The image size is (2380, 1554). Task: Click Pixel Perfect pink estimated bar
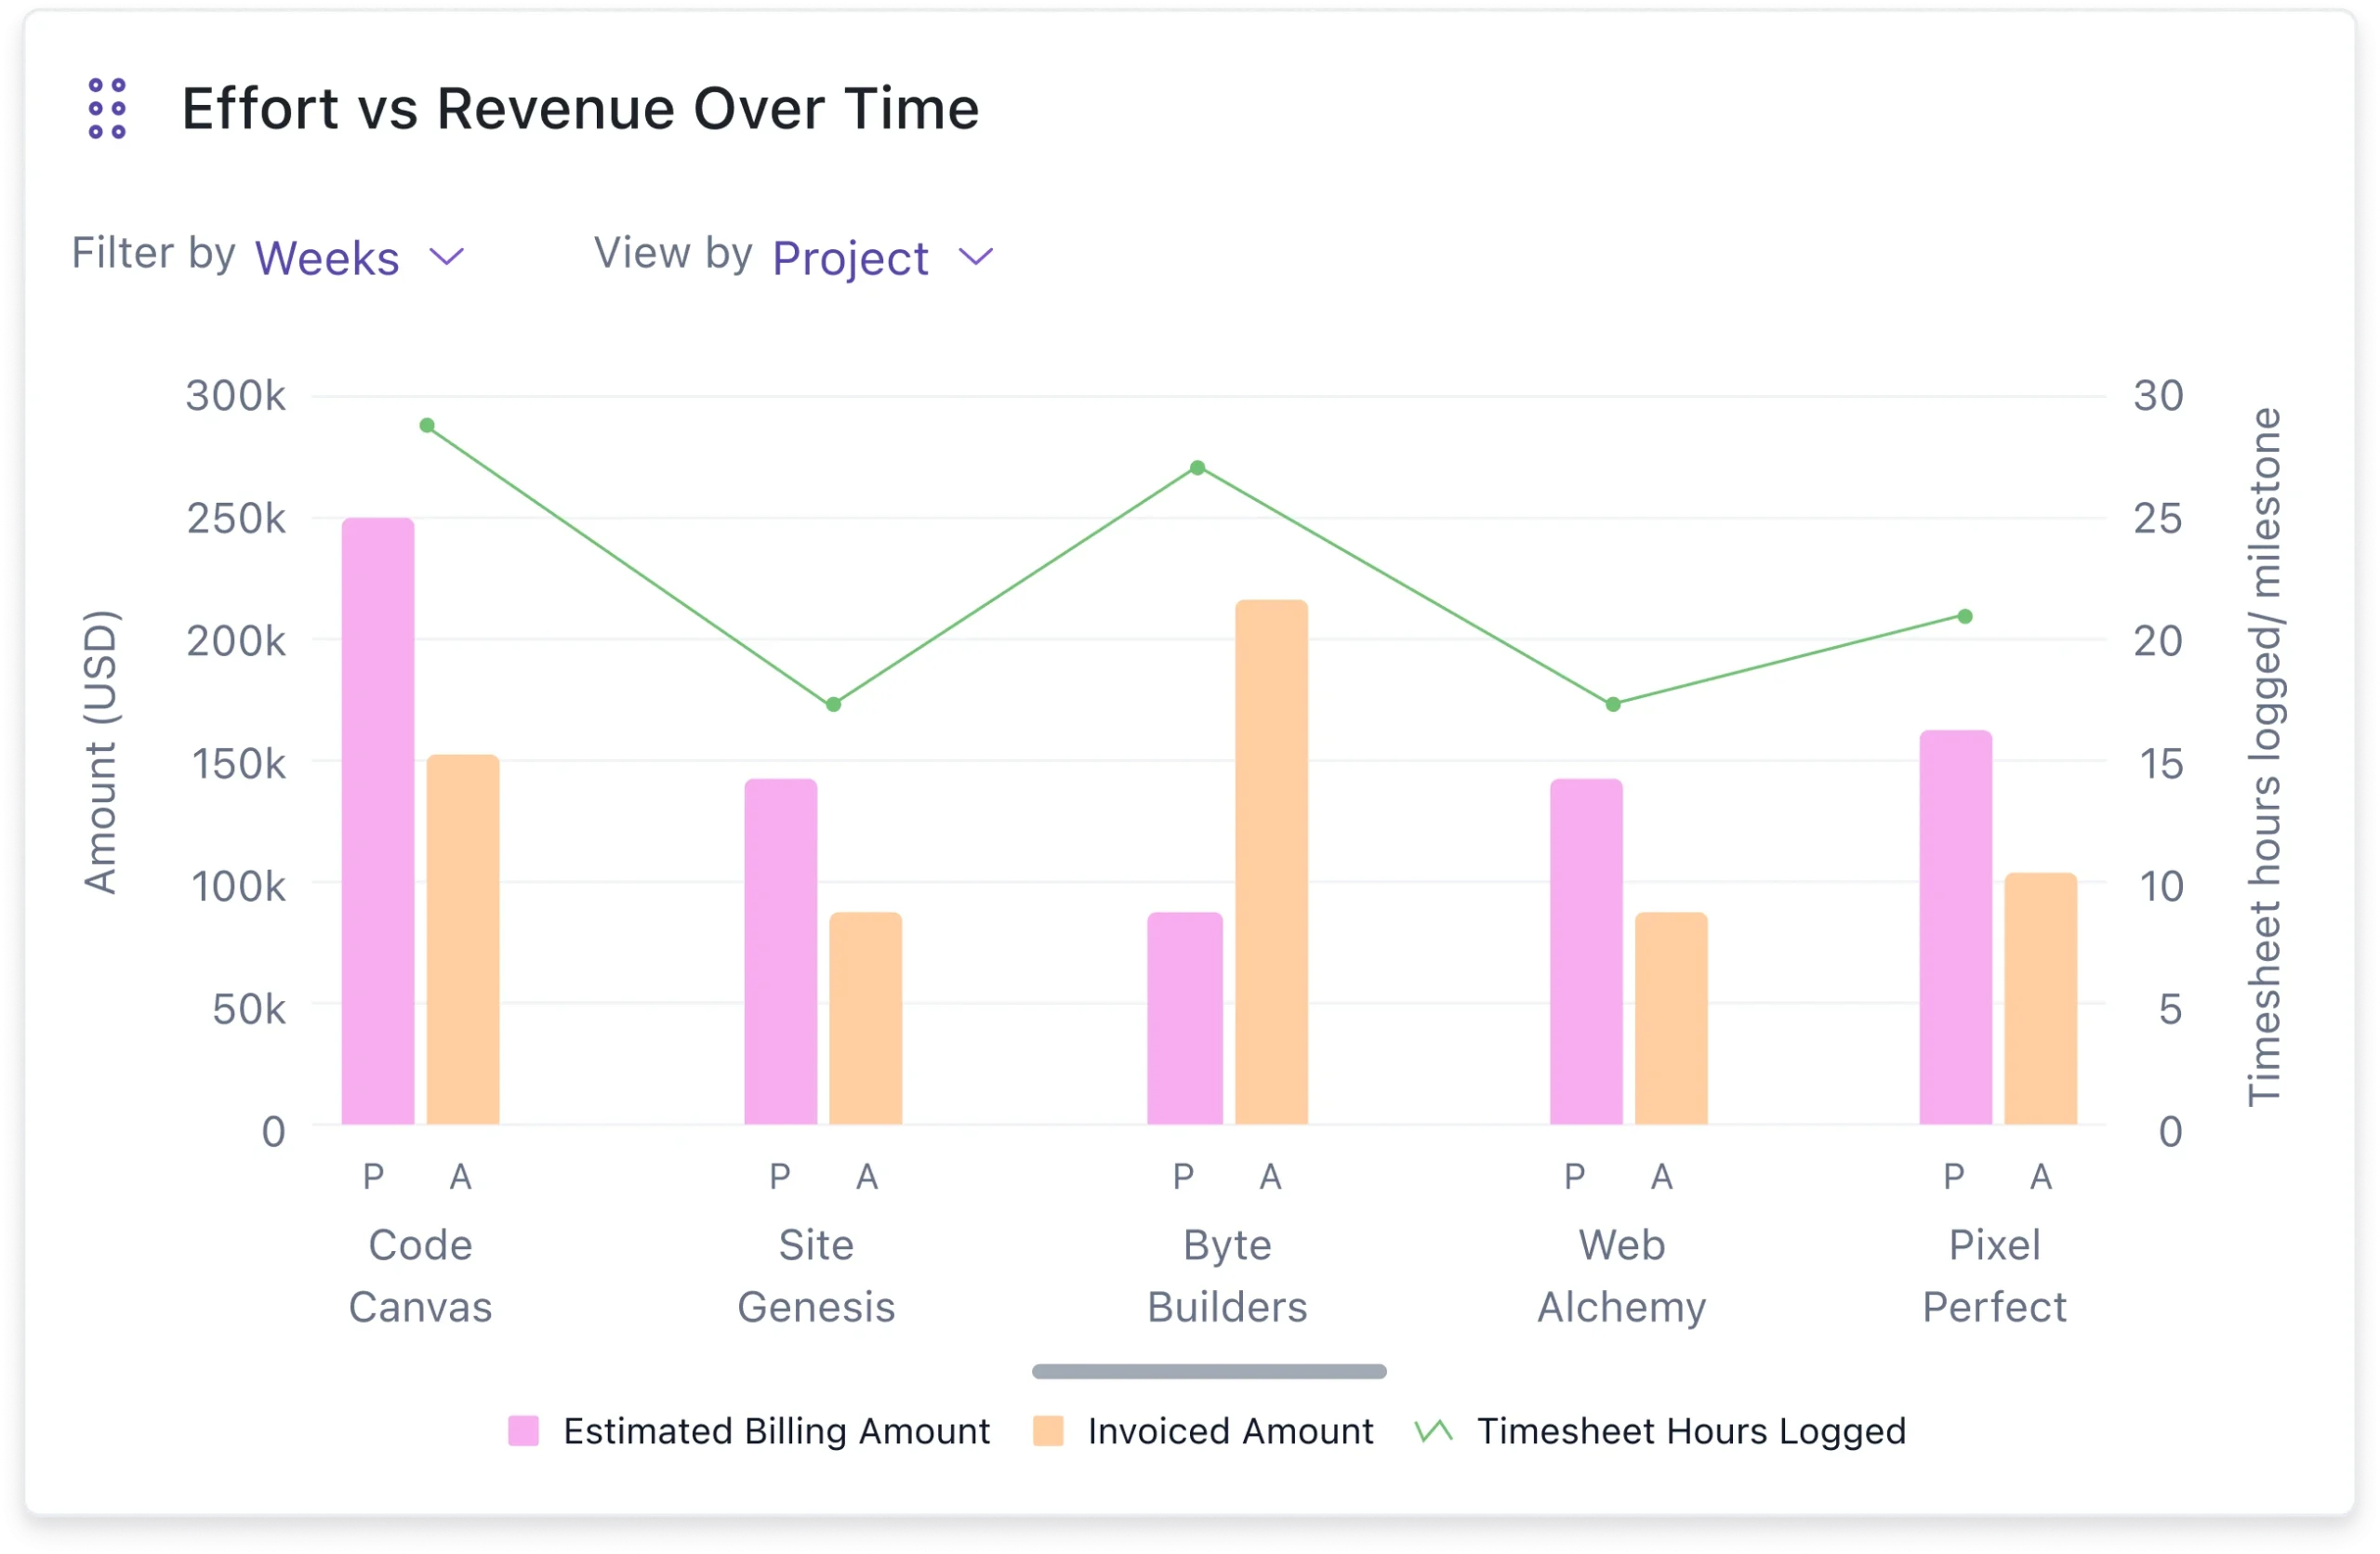1955,927
